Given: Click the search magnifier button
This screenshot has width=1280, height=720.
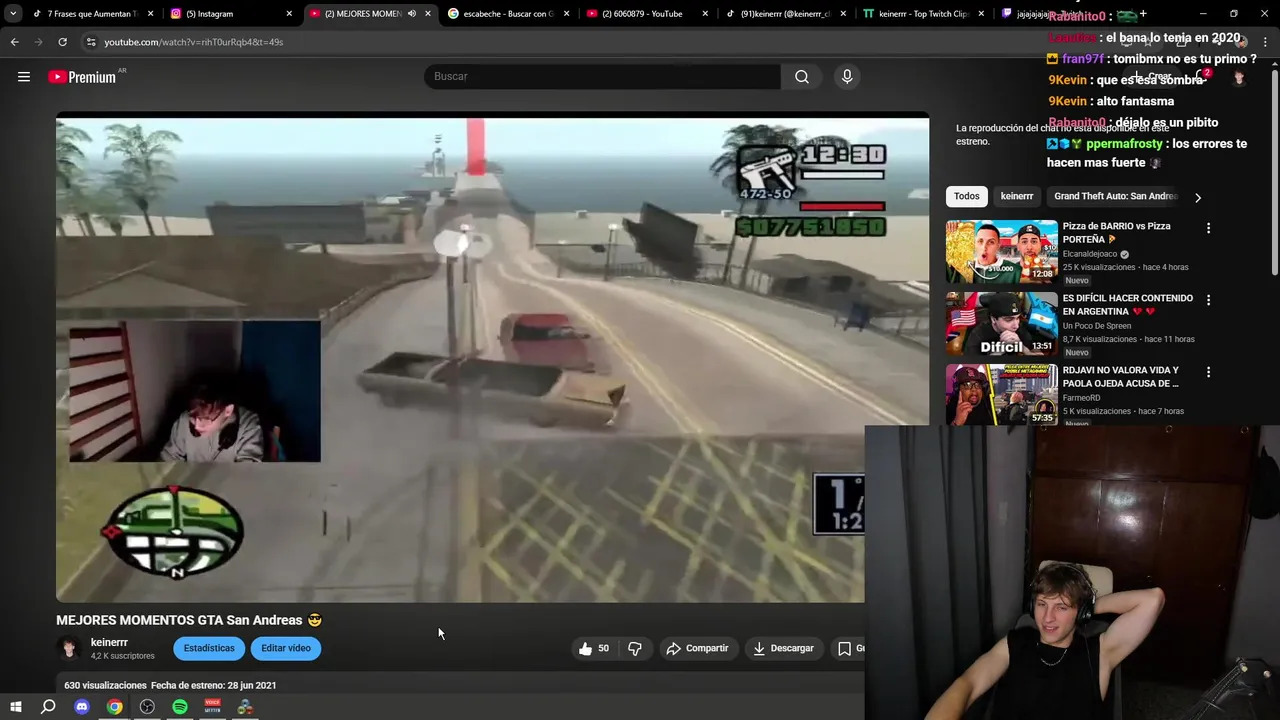Looking at the screenshot, I should point(802,76).
